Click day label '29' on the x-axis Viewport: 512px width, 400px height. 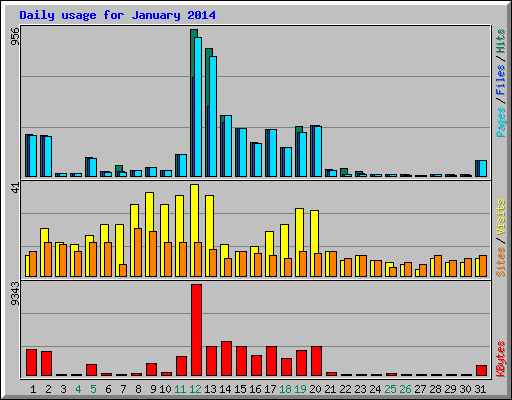pos(450,389)
